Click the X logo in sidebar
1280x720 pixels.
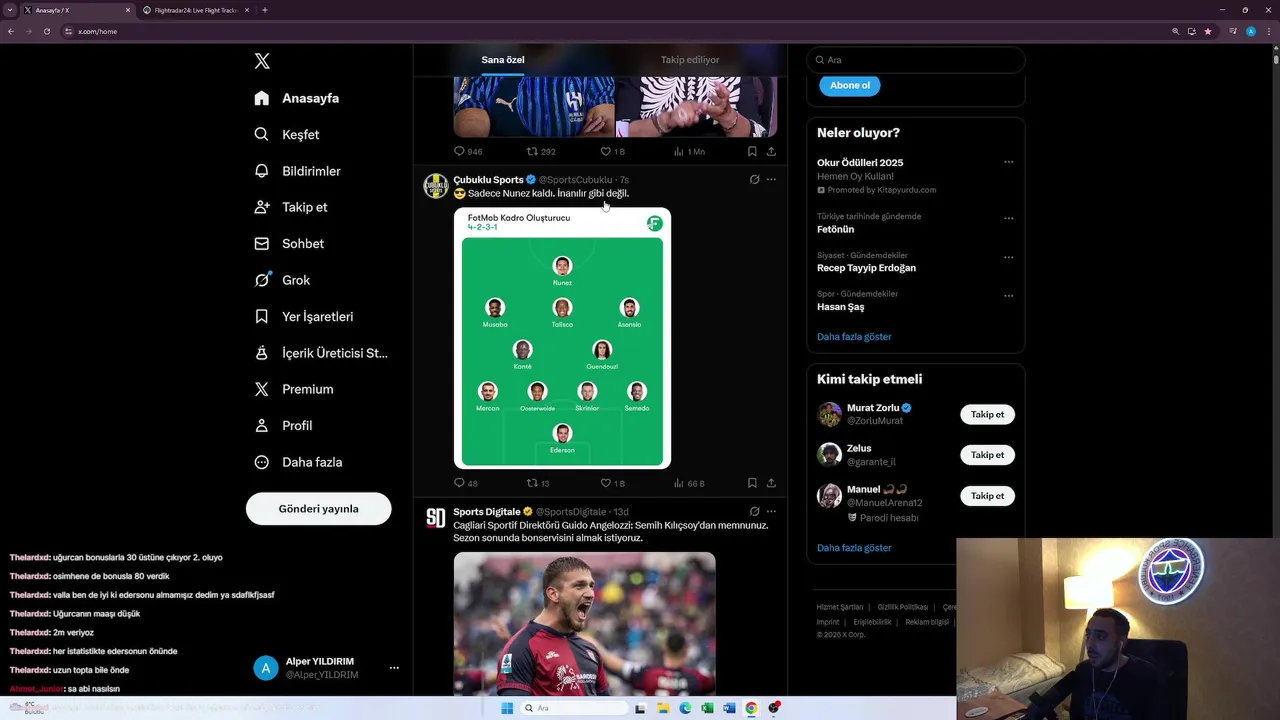pyautogui.click(x=262, y=61)
